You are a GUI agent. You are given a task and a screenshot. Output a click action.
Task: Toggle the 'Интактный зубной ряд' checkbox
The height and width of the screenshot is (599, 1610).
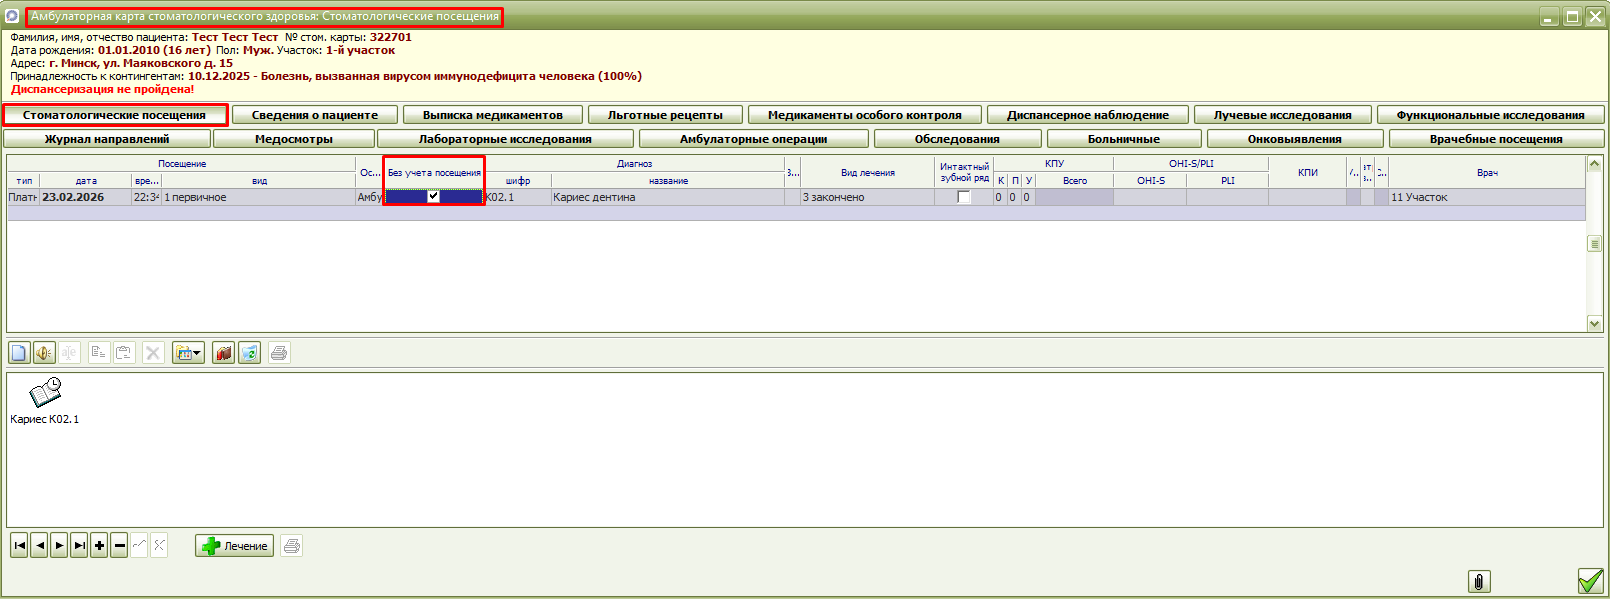(964, 197)
